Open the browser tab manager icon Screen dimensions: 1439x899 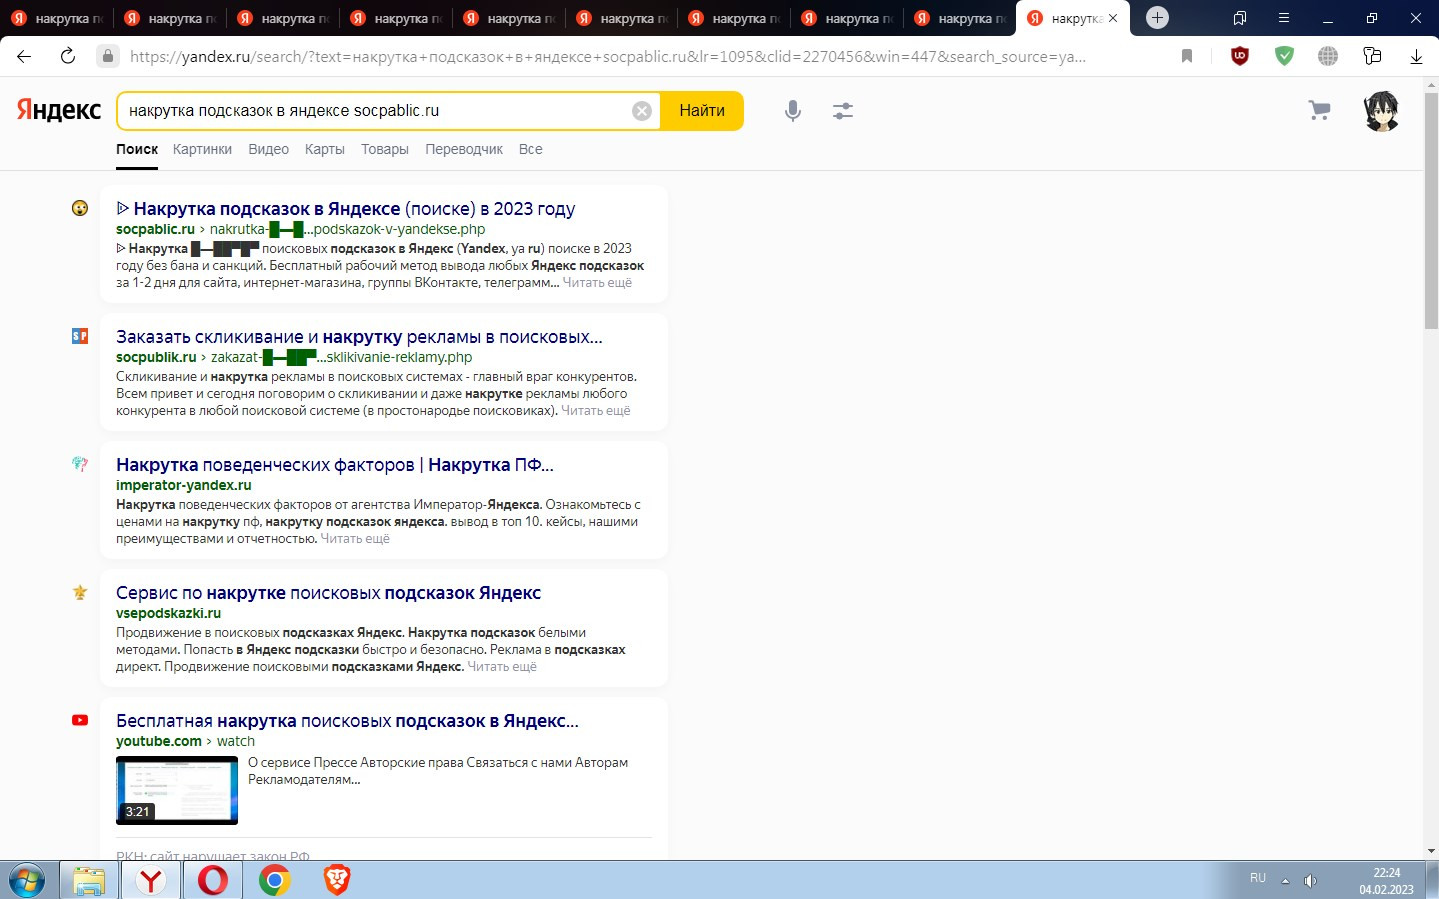pyautogui.click(x=1240, y=18)
